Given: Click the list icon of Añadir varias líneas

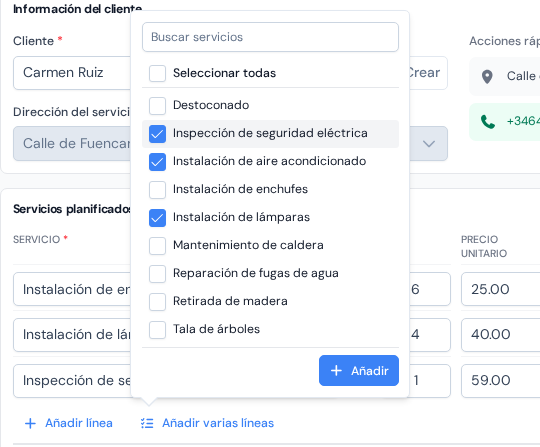Looking at the screenshot, I should pyautogui.click(x=147, y=423).
